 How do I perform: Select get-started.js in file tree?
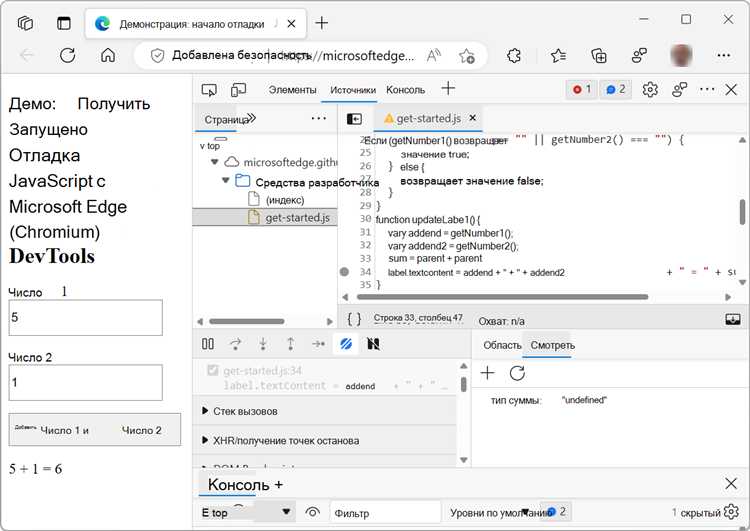tap(265, 217)
